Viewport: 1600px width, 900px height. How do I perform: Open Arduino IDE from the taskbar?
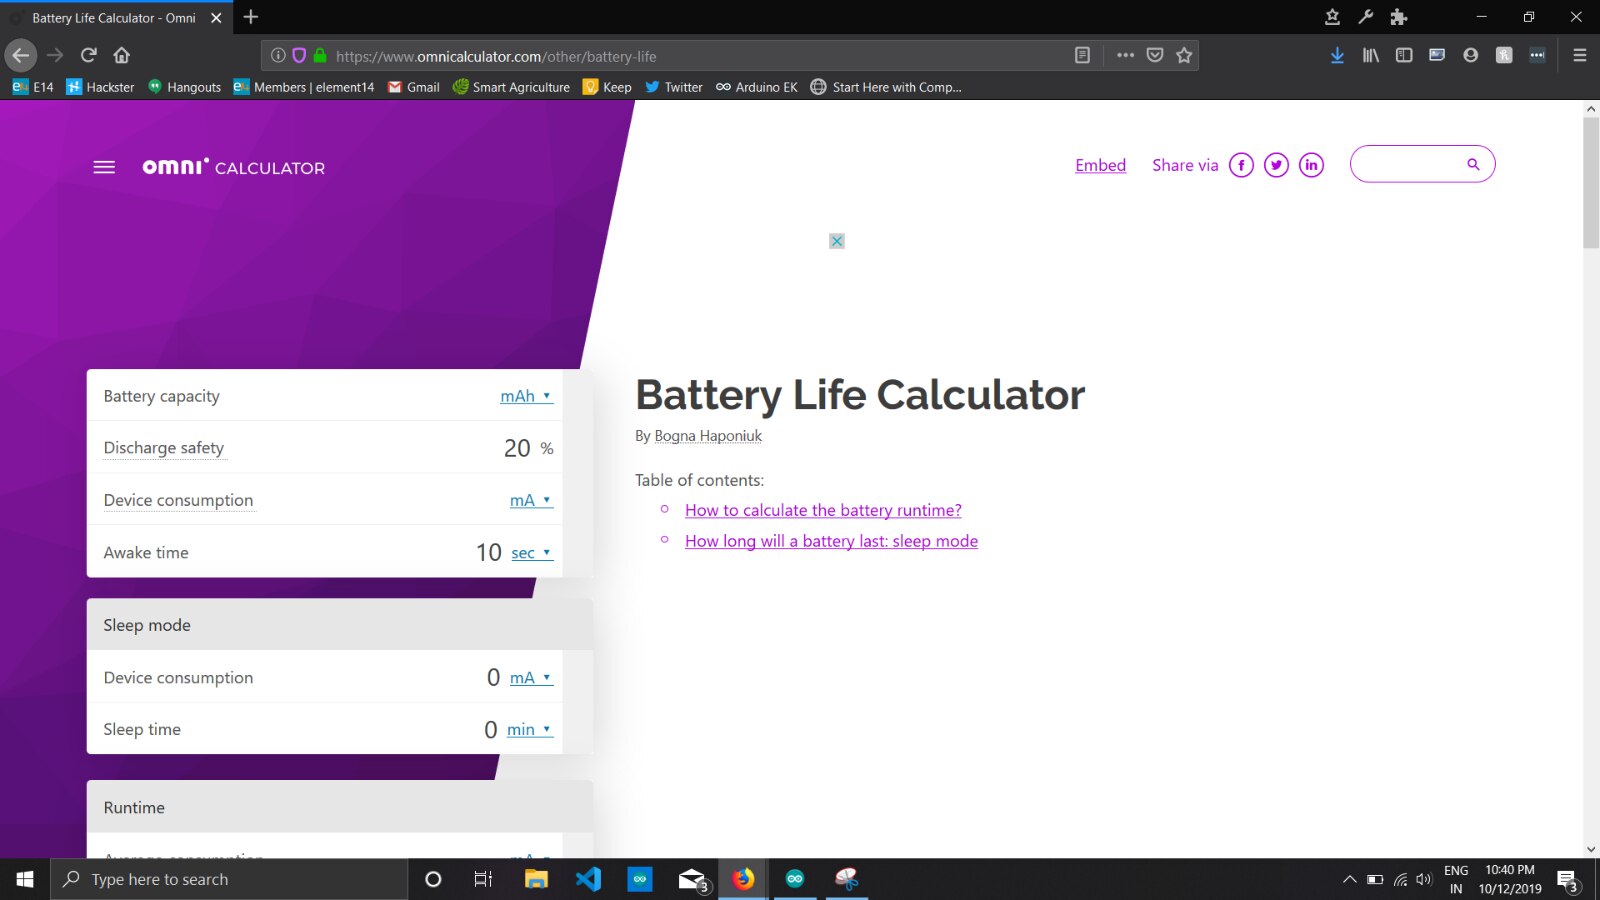pos(795,879)
